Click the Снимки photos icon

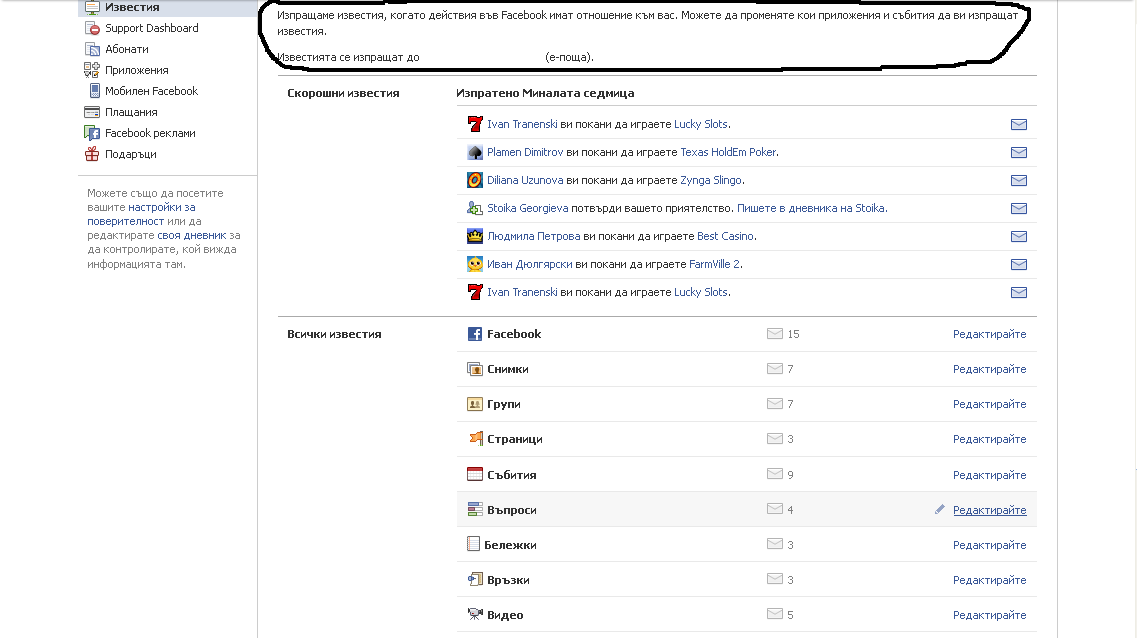coord(475,369)
